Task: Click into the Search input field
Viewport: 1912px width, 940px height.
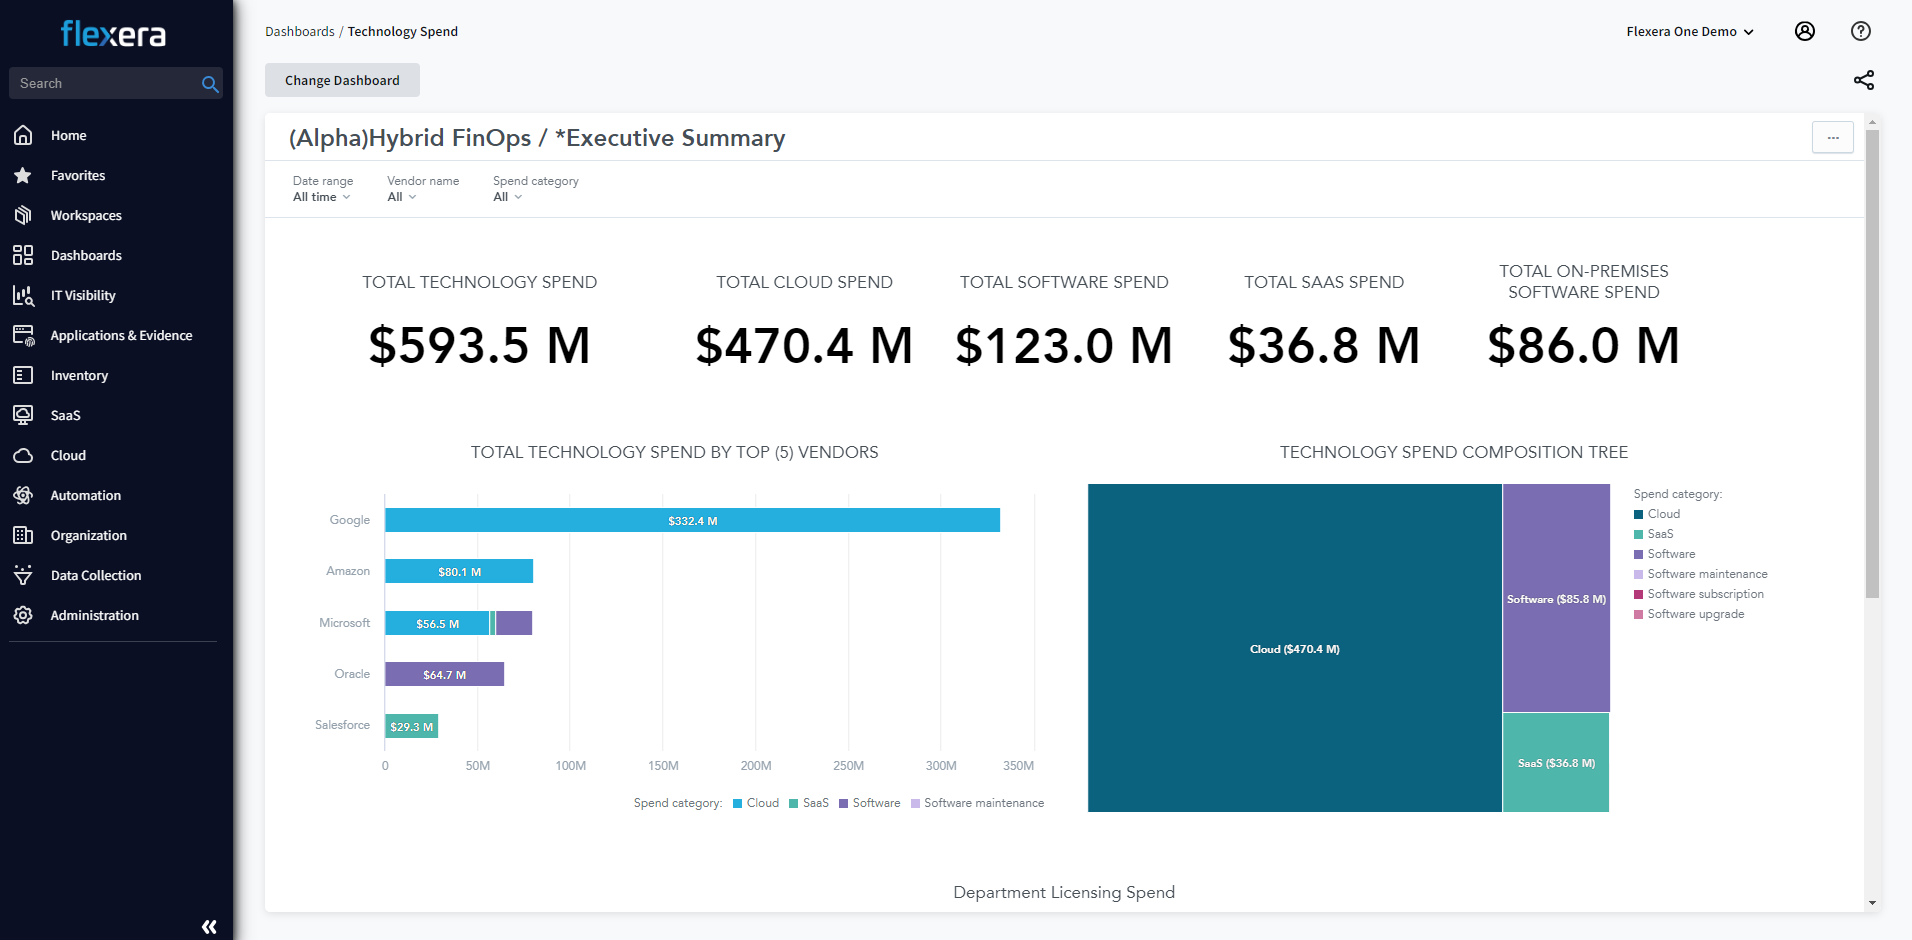Action: tap(105, 83)
